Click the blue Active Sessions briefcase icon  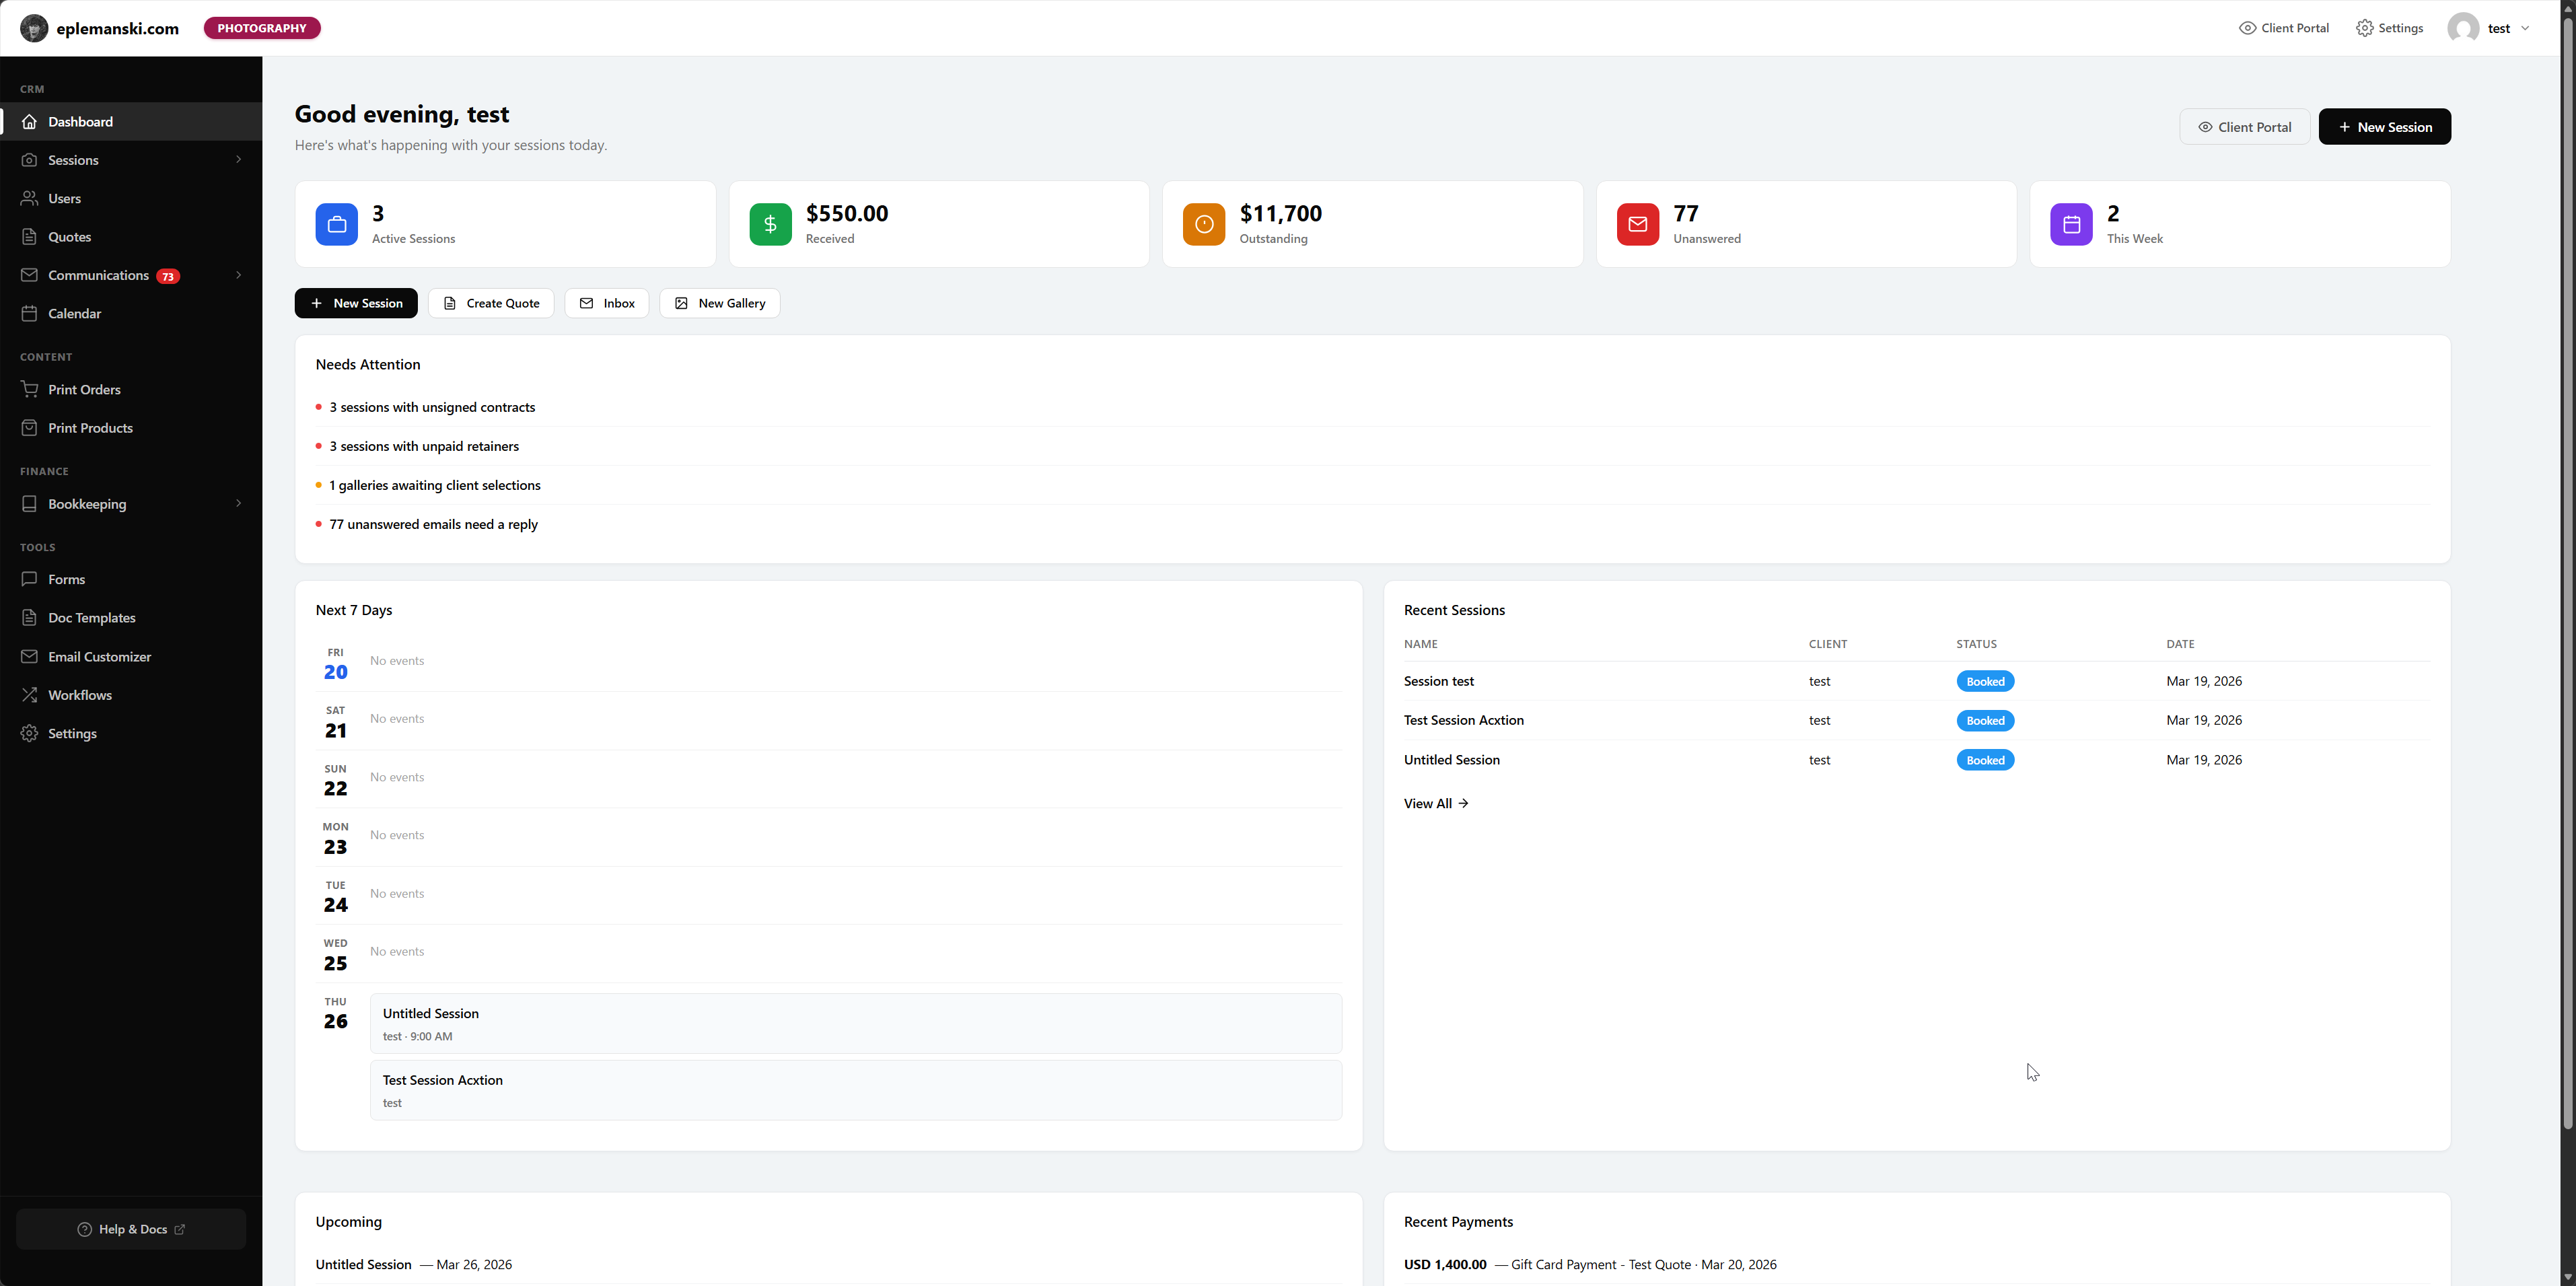click(336, 224)
